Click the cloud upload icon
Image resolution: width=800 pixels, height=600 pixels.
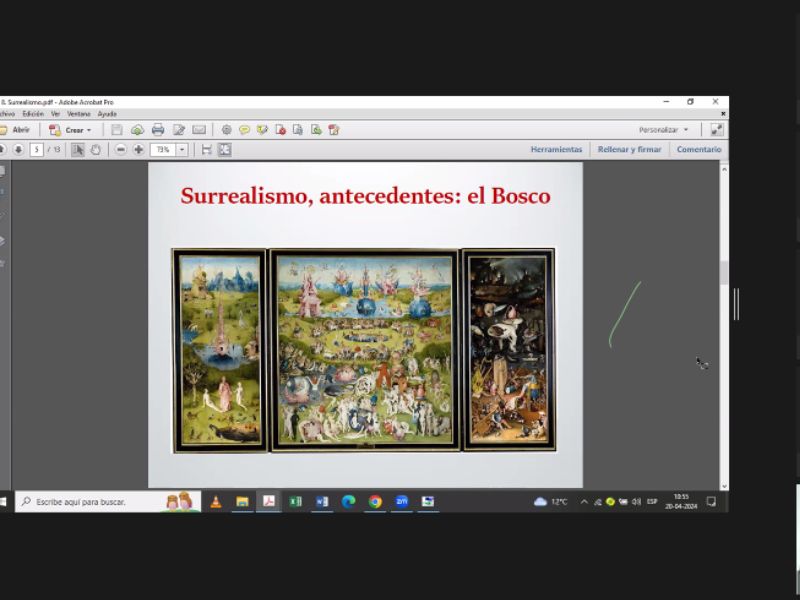coord(137,130)
